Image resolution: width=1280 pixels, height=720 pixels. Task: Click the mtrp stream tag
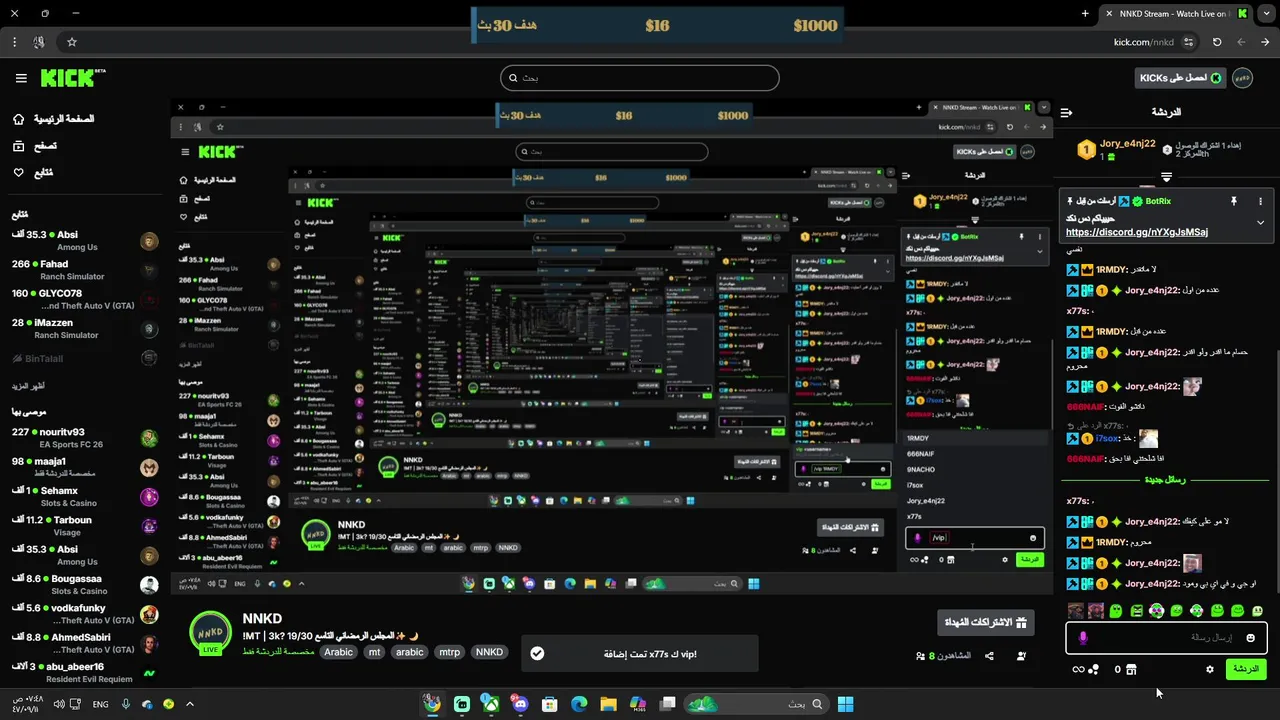point(450,652)
